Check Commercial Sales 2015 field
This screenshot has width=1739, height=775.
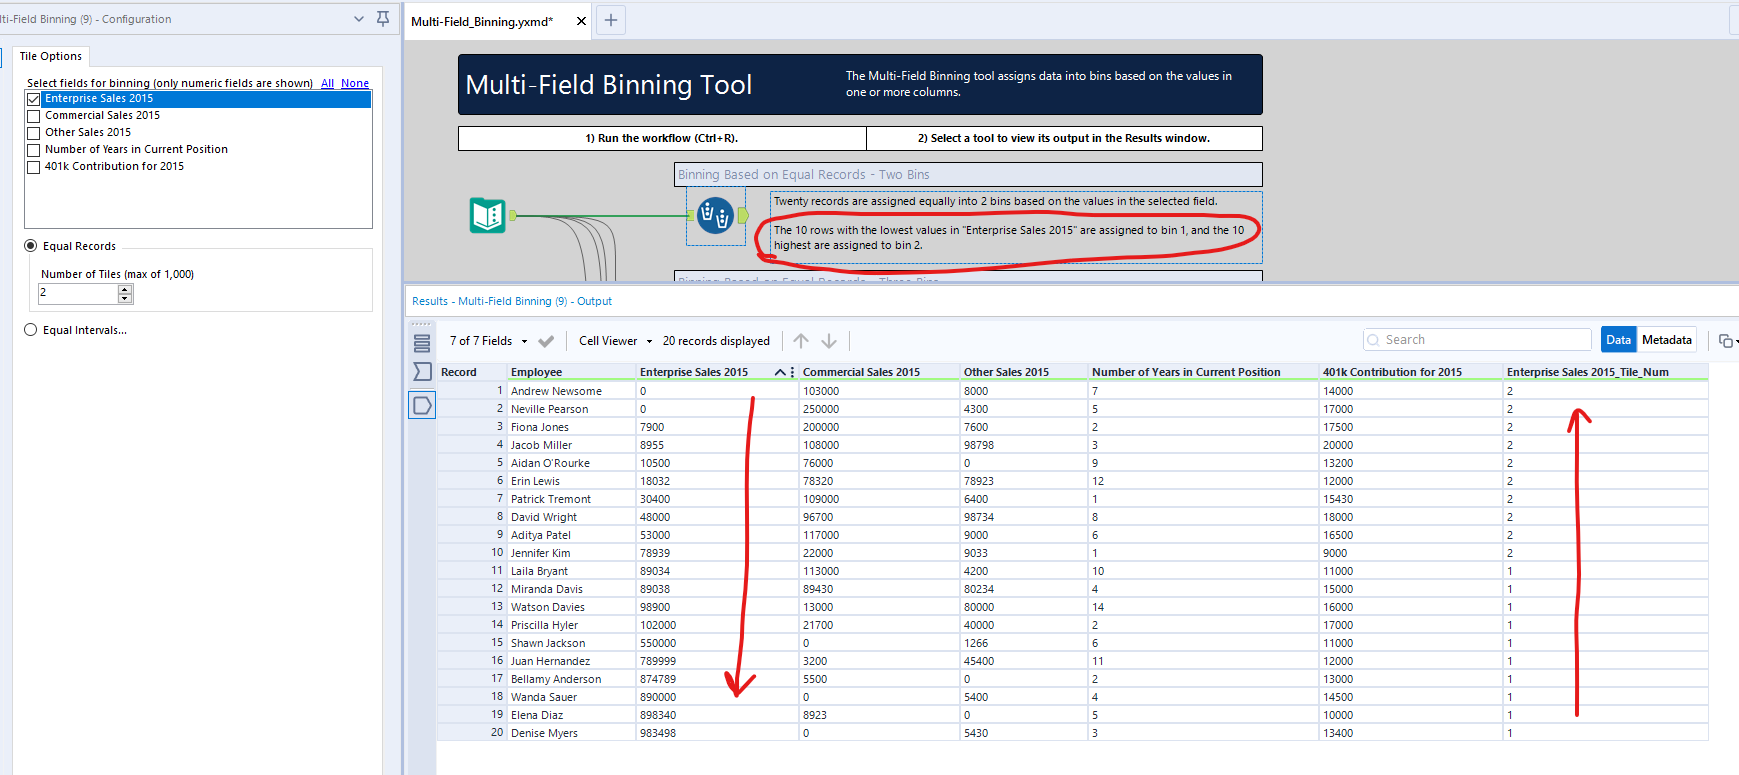(34, 116)
